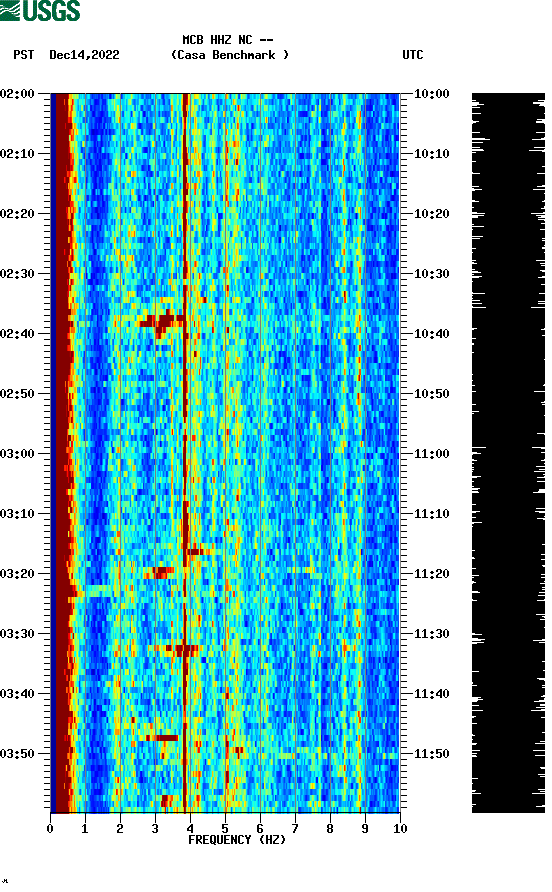Viewport: 552px width, 892px height.
Task: Click the 02:10 PST time label
Action: (x=18, y=154)
